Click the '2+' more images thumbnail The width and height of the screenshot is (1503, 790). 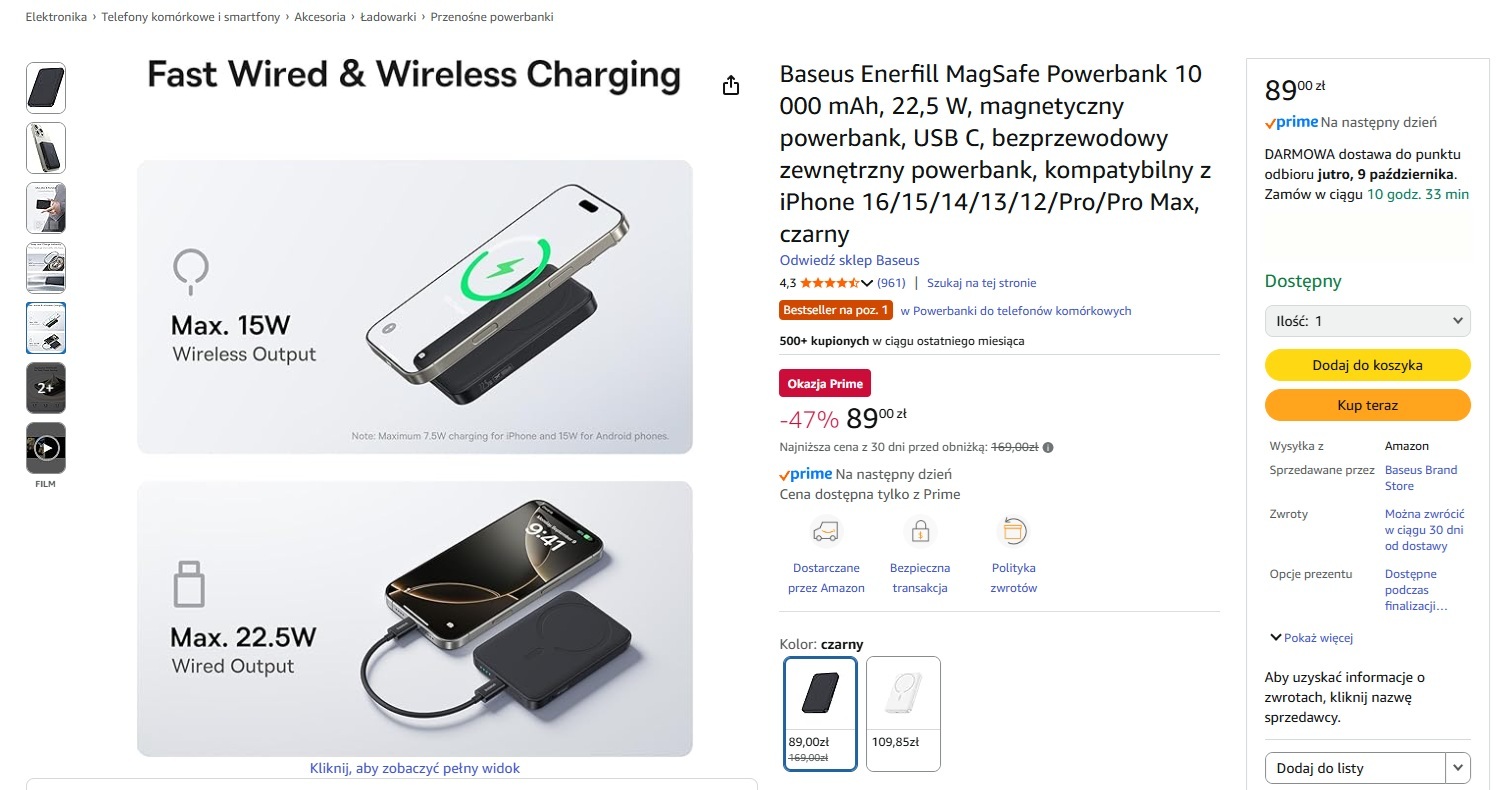point(46,388)
